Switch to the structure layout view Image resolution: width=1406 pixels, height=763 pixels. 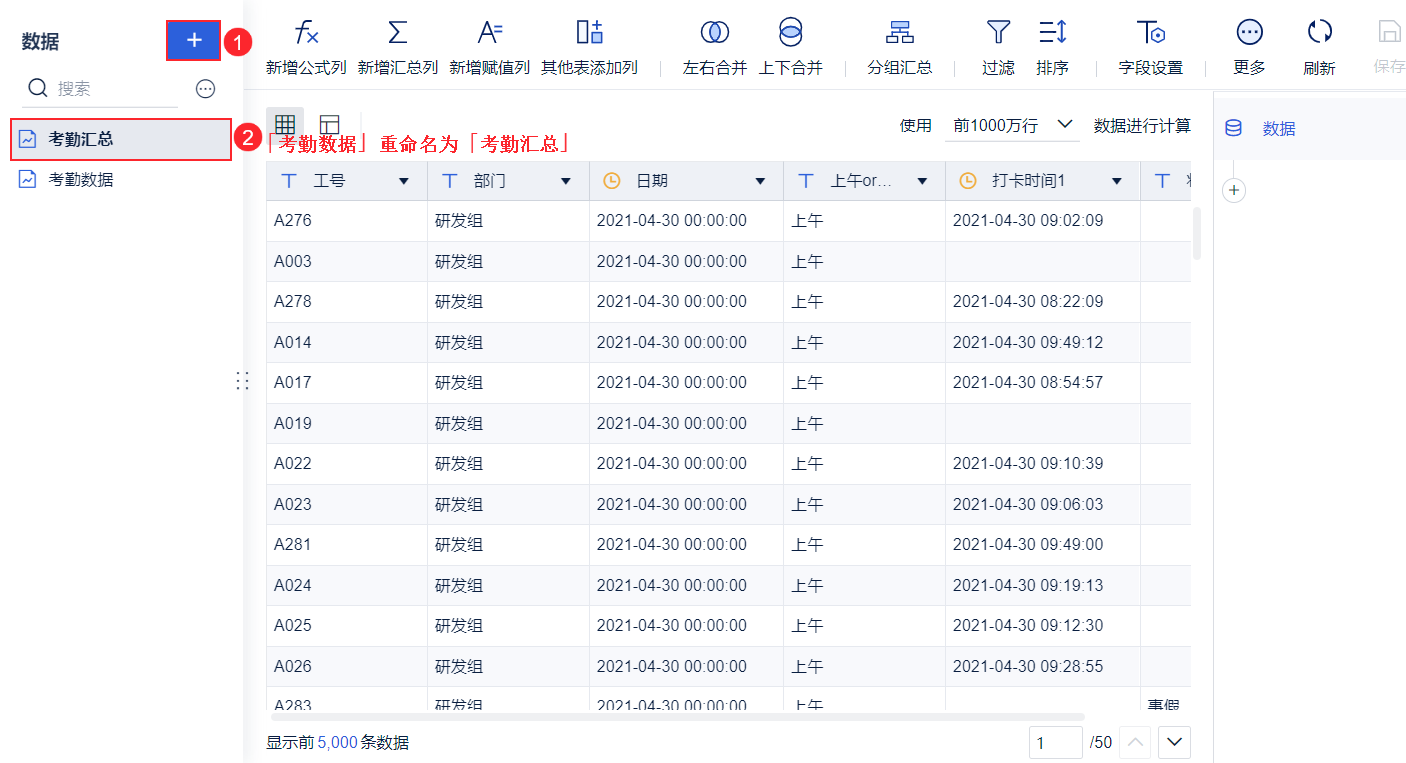pos(329,125)
